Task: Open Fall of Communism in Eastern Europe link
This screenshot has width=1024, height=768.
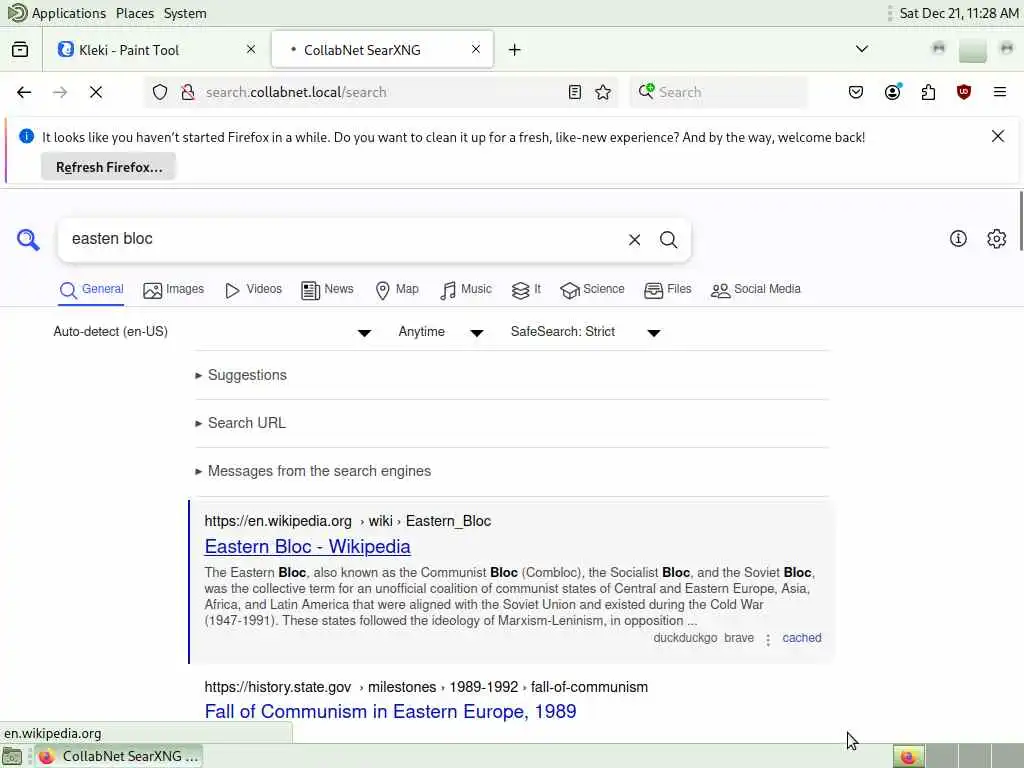Action: [391, 711]
